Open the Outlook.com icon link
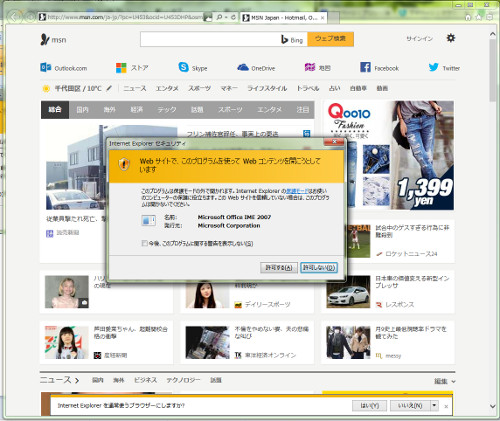This screenshot has height=421, width=500. [45, 67]
